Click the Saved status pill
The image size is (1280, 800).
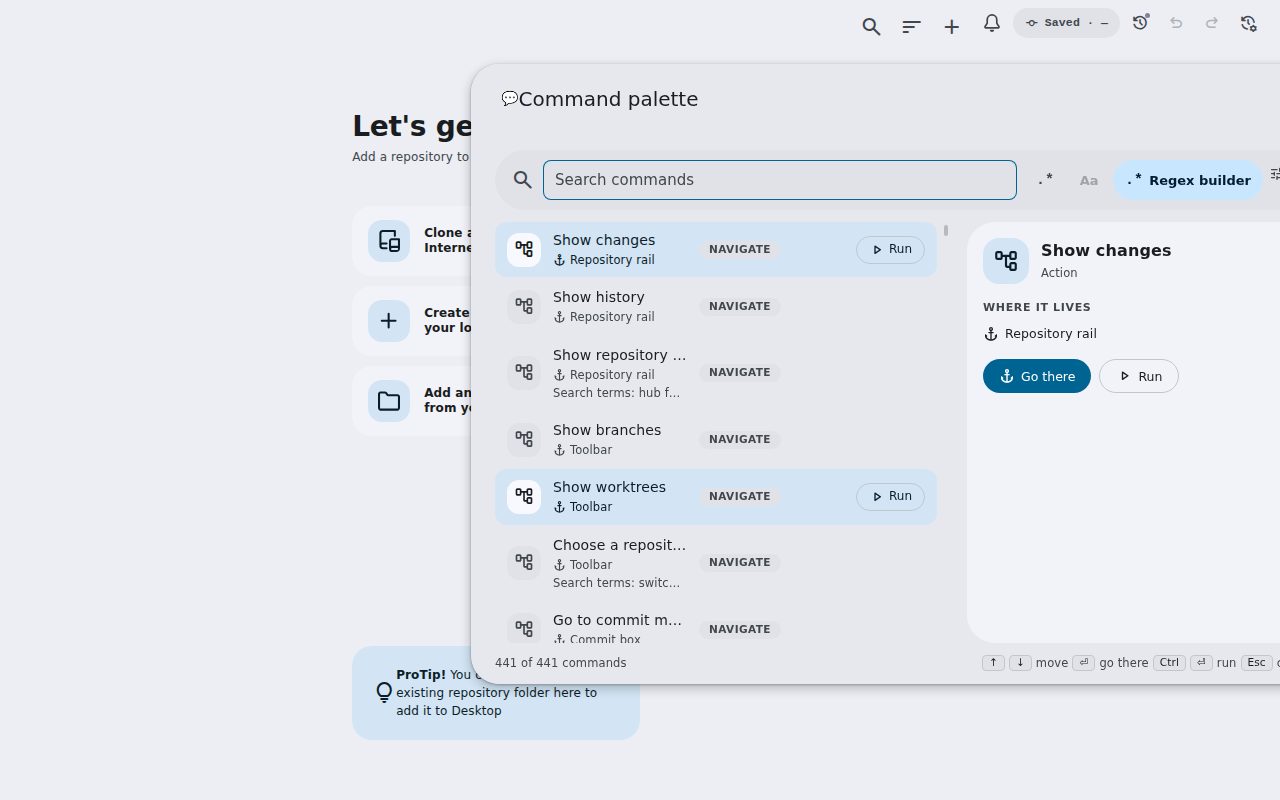click(1066, 23)
